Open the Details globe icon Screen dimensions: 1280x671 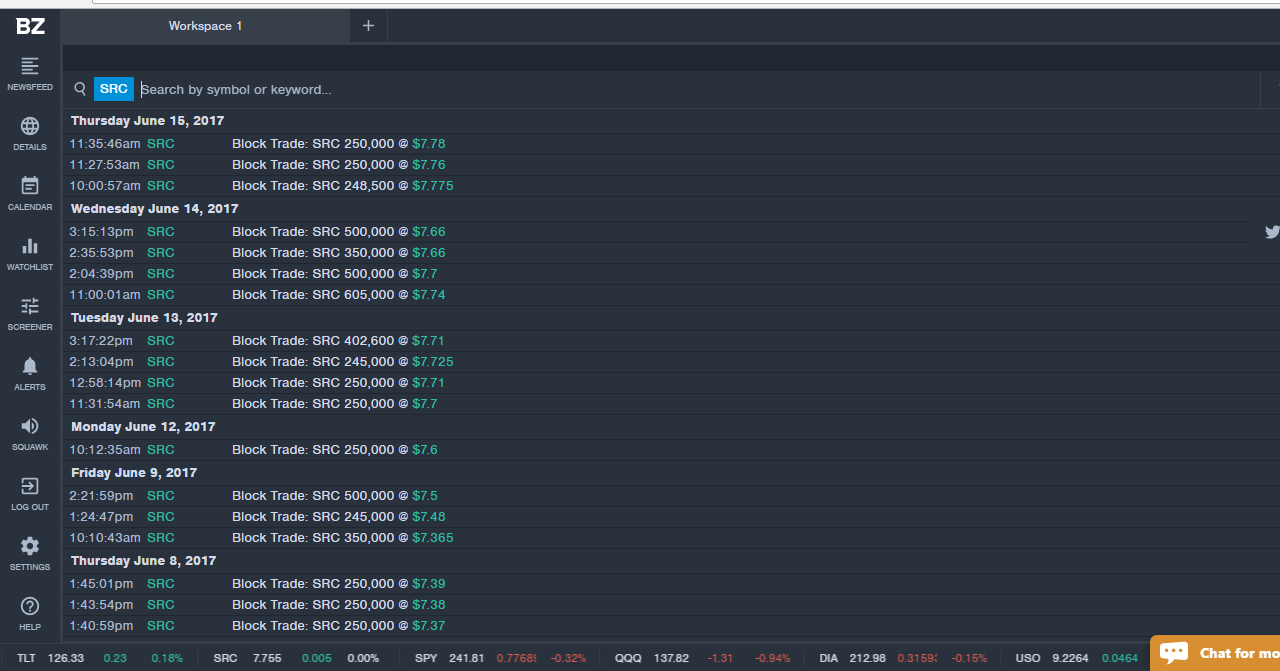pos(30,126)
